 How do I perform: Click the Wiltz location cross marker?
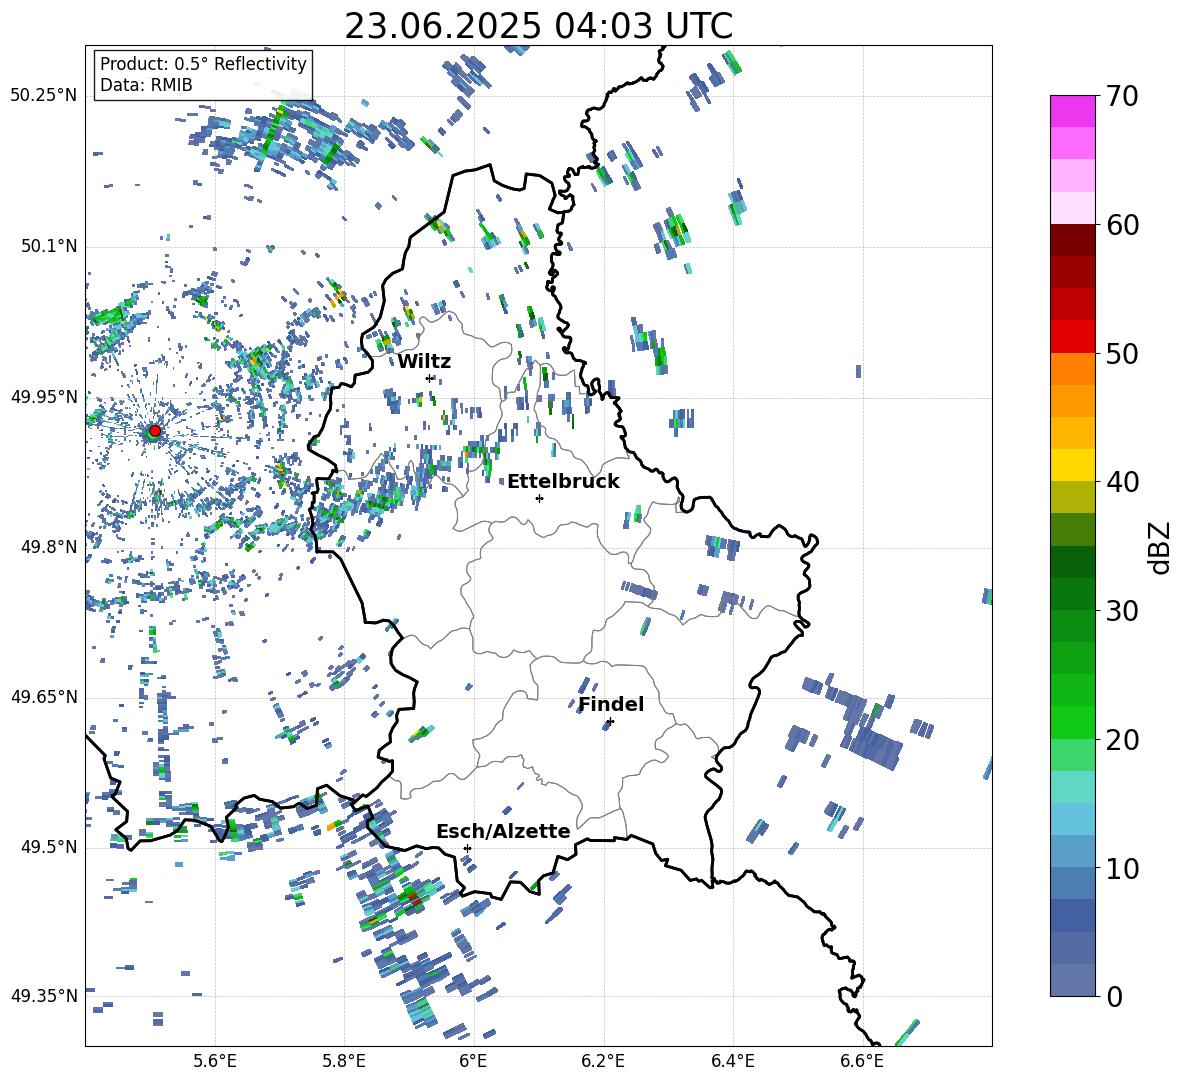pyautogui.click(x=430, y=378)
